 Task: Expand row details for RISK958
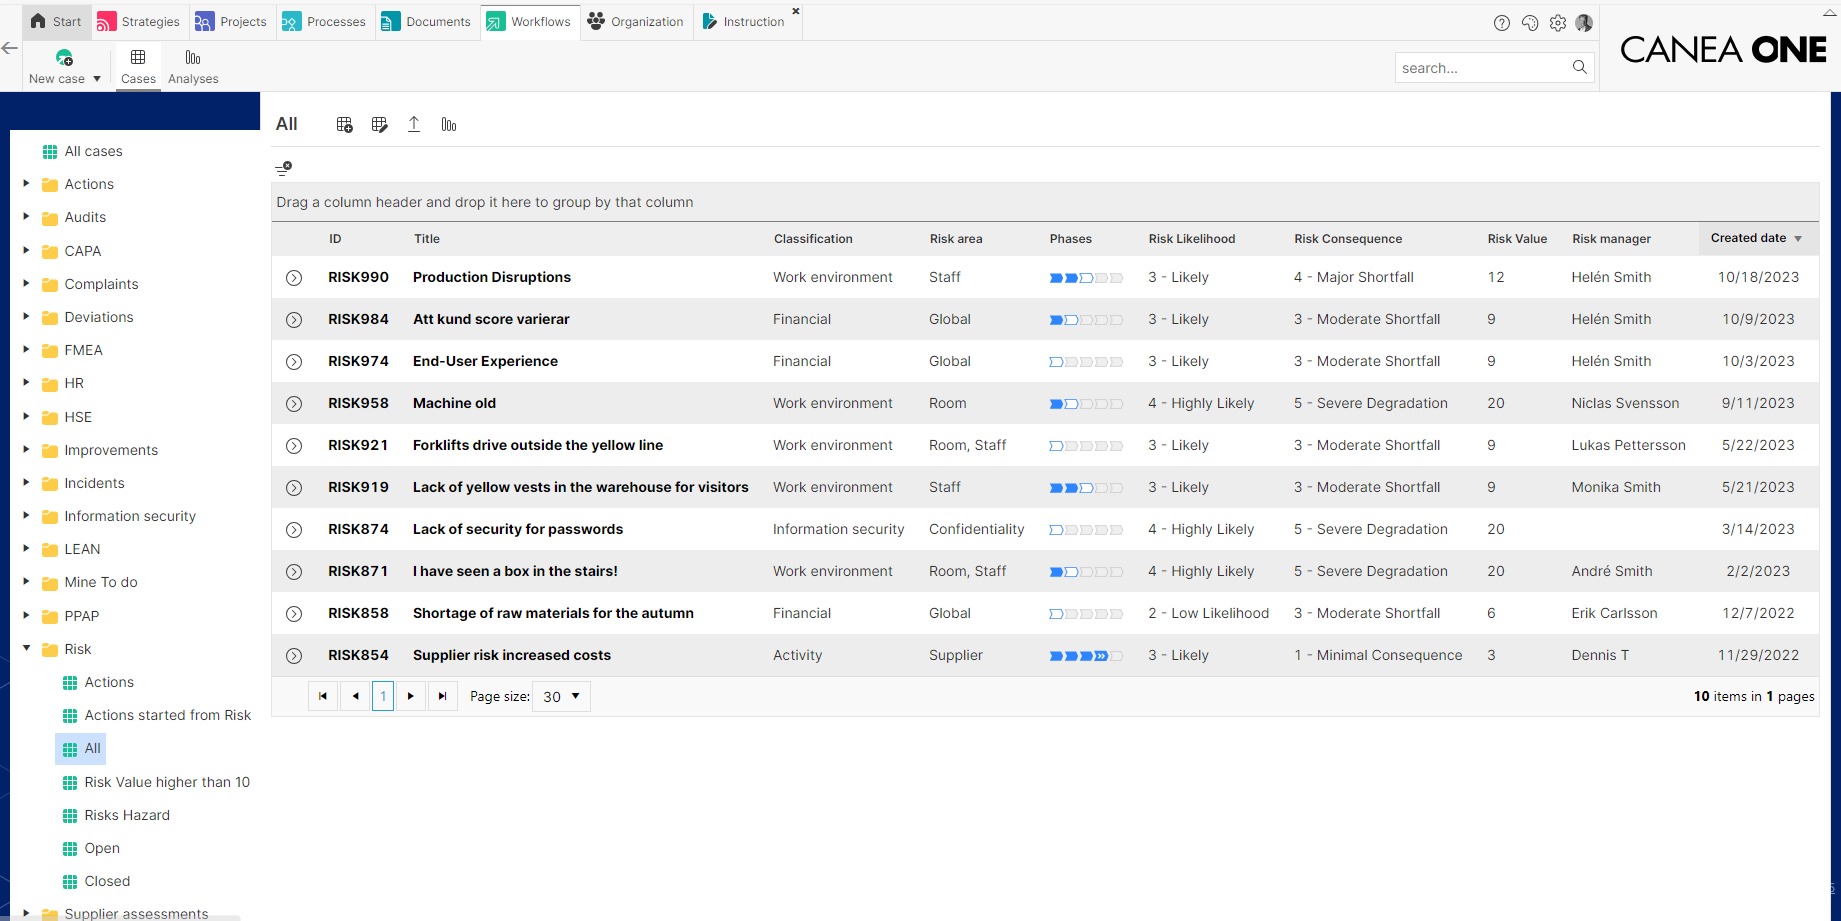point(294,404)
